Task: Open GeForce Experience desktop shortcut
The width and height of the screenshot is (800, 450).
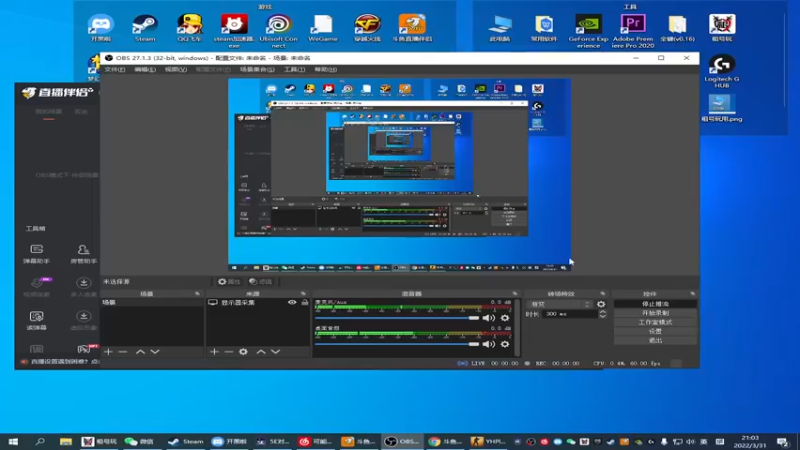Action: coord(588,31)
